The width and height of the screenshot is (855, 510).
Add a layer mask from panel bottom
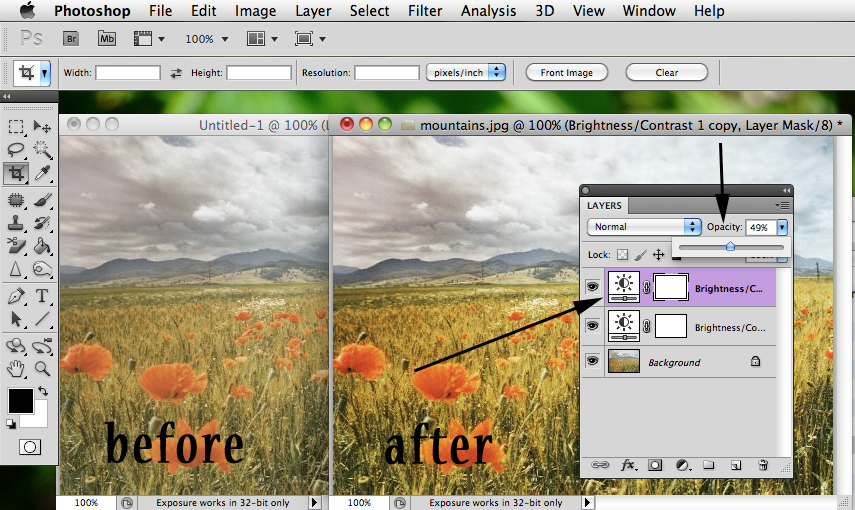click(655, 465)
